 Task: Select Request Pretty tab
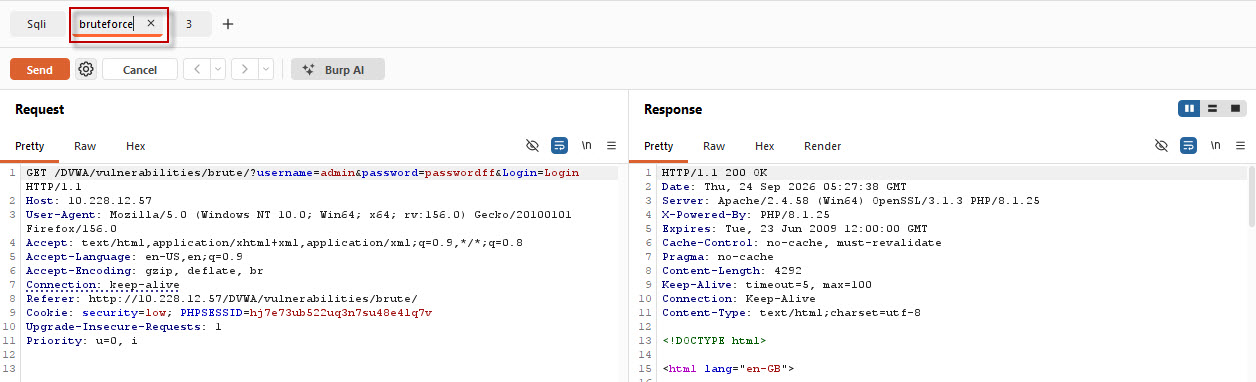[30, 146]
